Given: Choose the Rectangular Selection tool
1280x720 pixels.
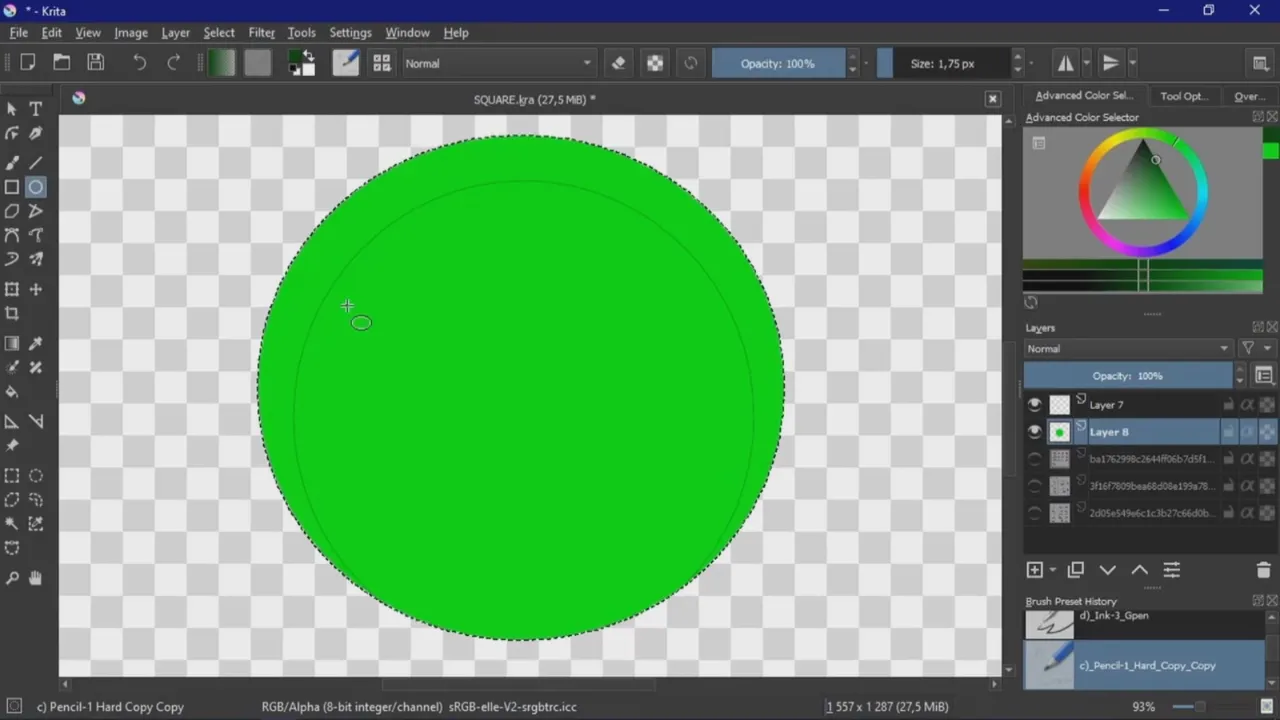Looking at the screenshot, I should [12, 476].
